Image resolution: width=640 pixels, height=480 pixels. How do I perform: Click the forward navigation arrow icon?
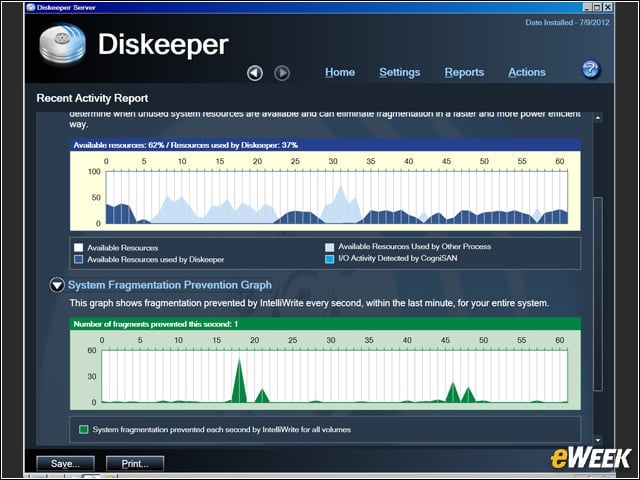[x=282, y=73]
